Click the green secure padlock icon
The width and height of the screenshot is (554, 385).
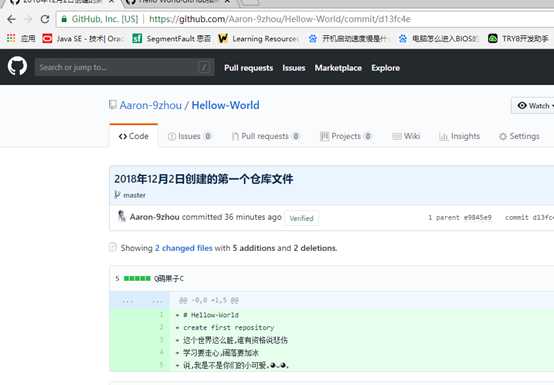64,19
